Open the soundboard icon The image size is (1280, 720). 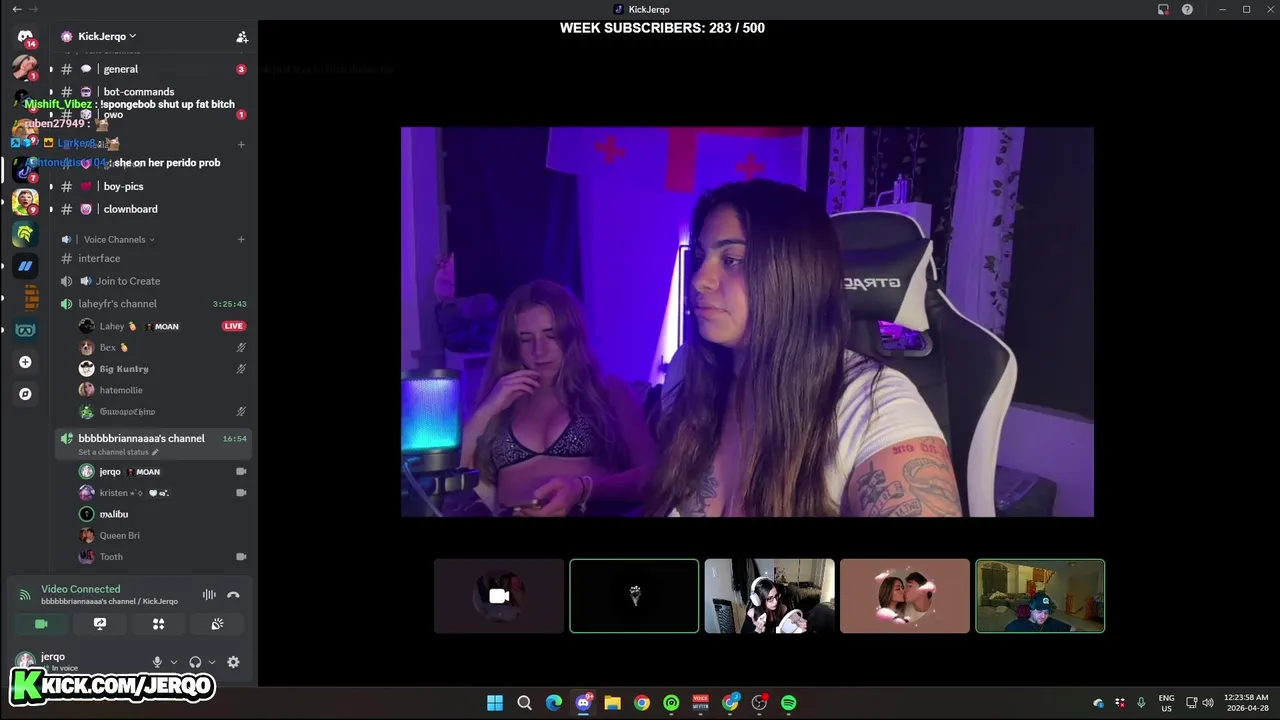(x=217, y=624)
